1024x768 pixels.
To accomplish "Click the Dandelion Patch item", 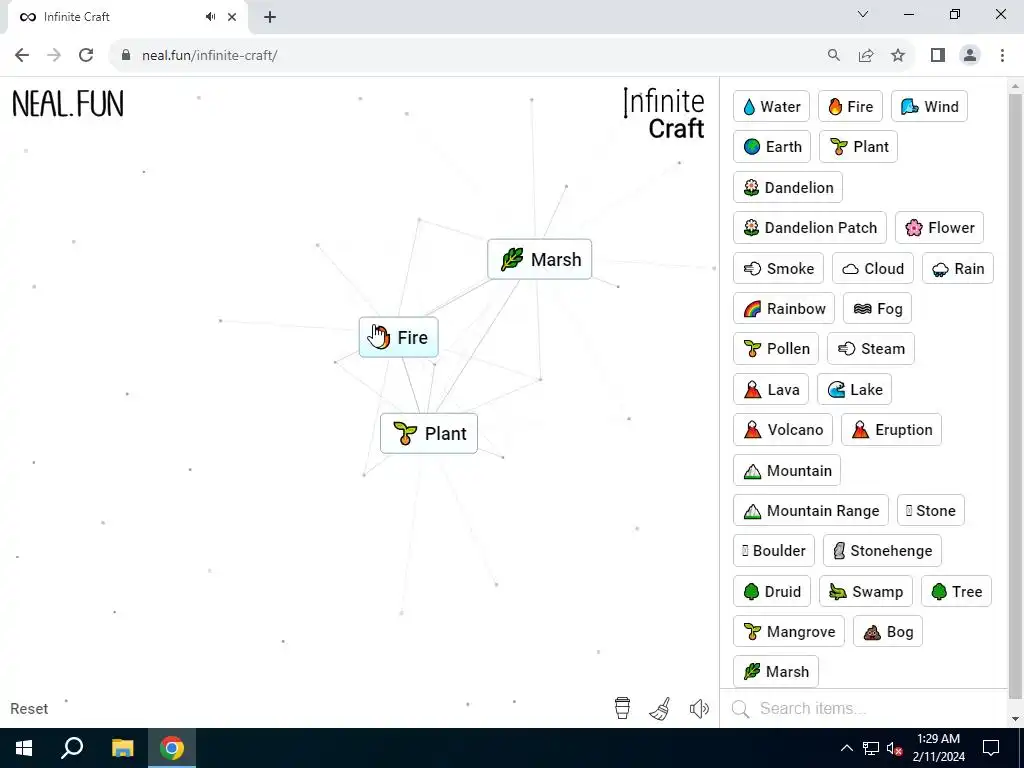I will 810,227.
